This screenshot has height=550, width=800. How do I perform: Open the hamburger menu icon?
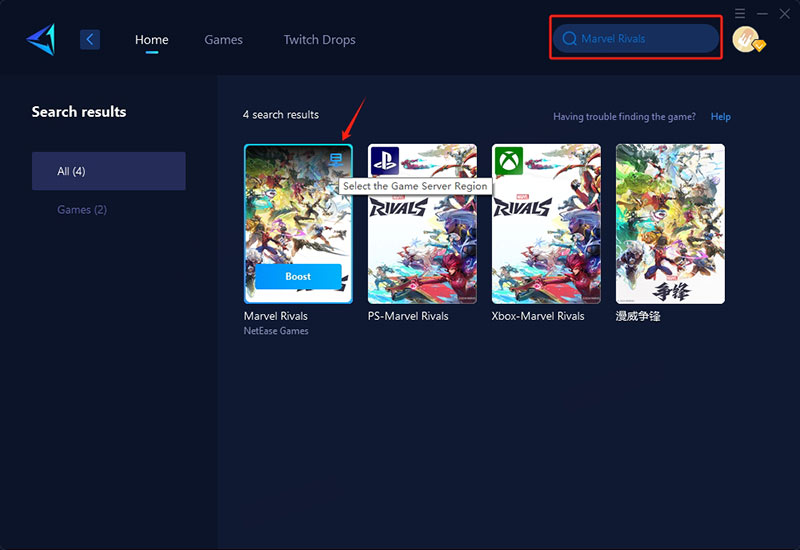coord(740,13)
